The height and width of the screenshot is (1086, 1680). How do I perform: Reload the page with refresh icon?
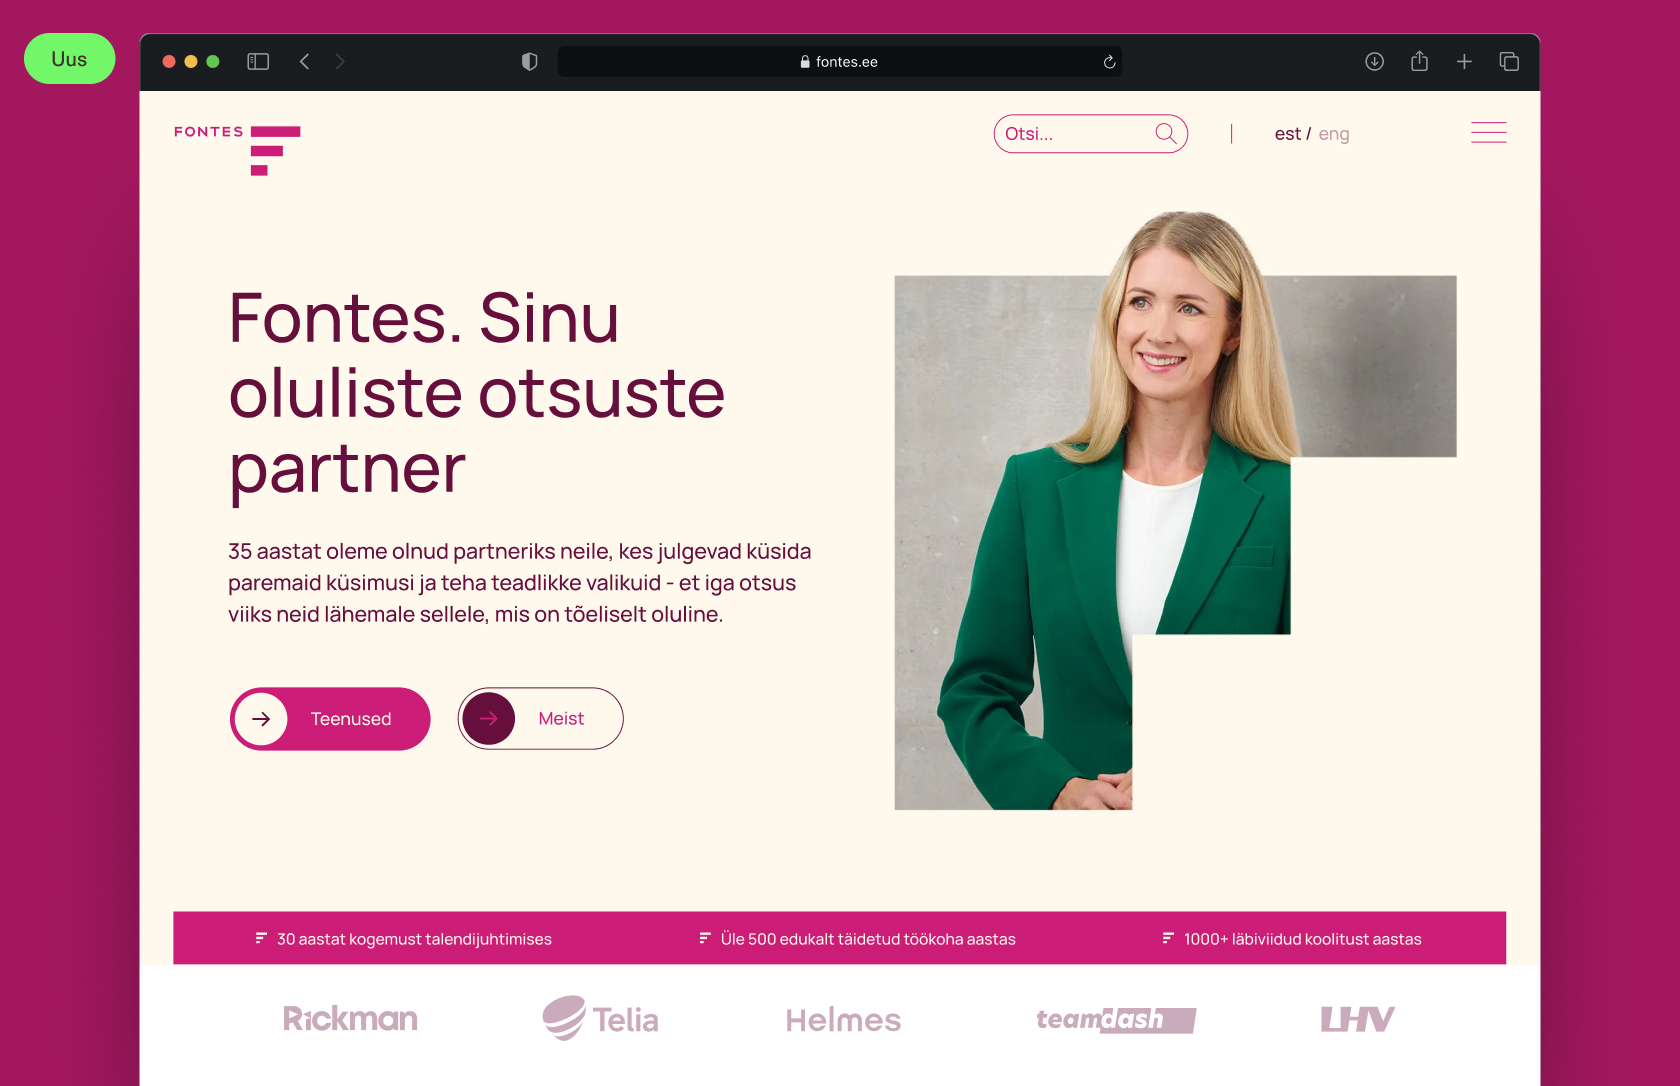click(1109, 62)
